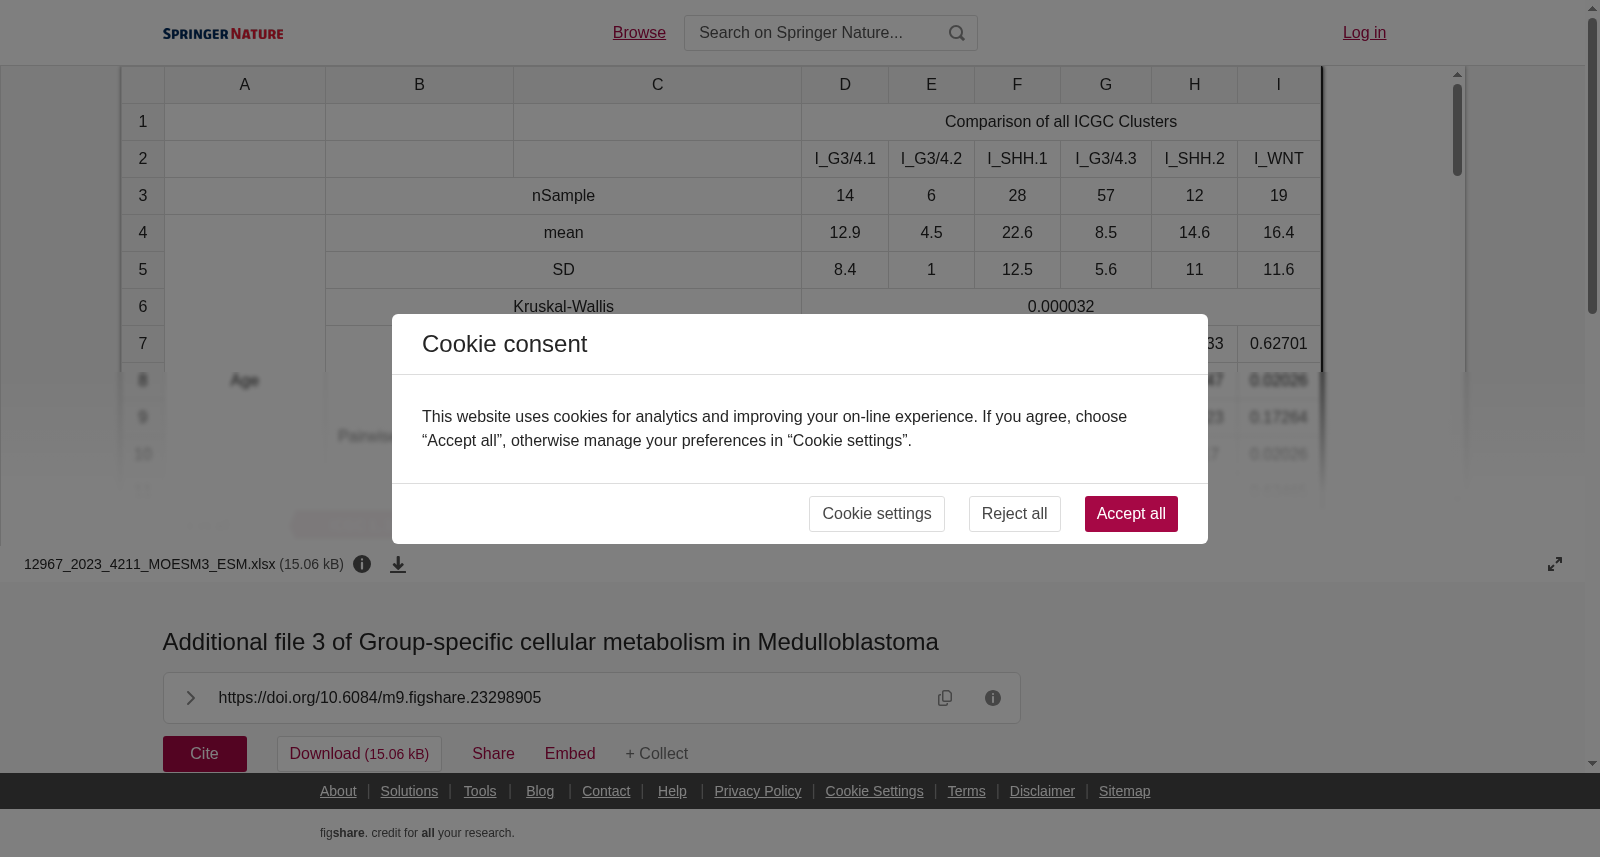
Task: Open the Browse menu link
Action: (x=639, y=33)
